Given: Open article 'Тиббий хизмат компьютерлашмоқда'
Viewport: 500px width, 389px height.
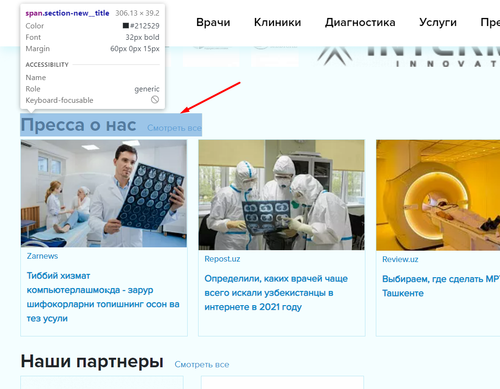Looking at the screenshot, I should tap(103, 297).
